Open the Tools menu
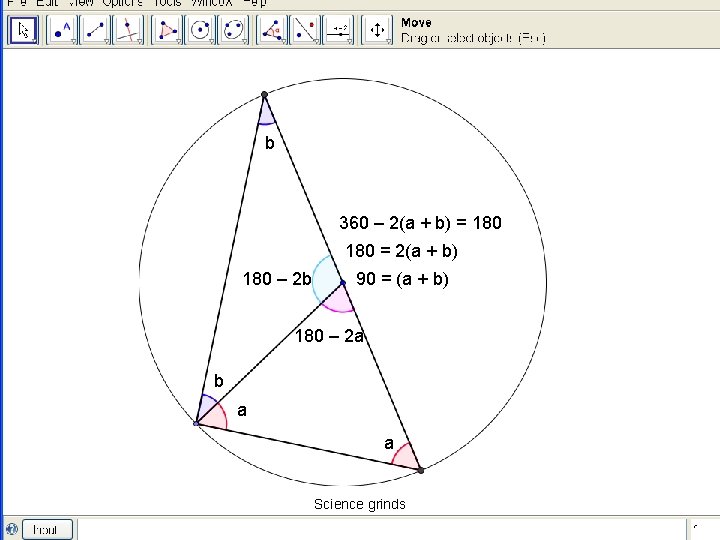This screenshot has height=540, width=720. (168, 3)
